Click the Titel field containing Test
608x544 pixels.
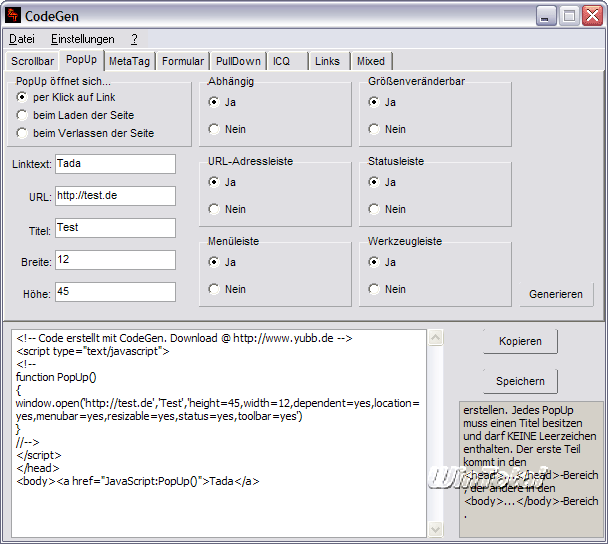115,228
